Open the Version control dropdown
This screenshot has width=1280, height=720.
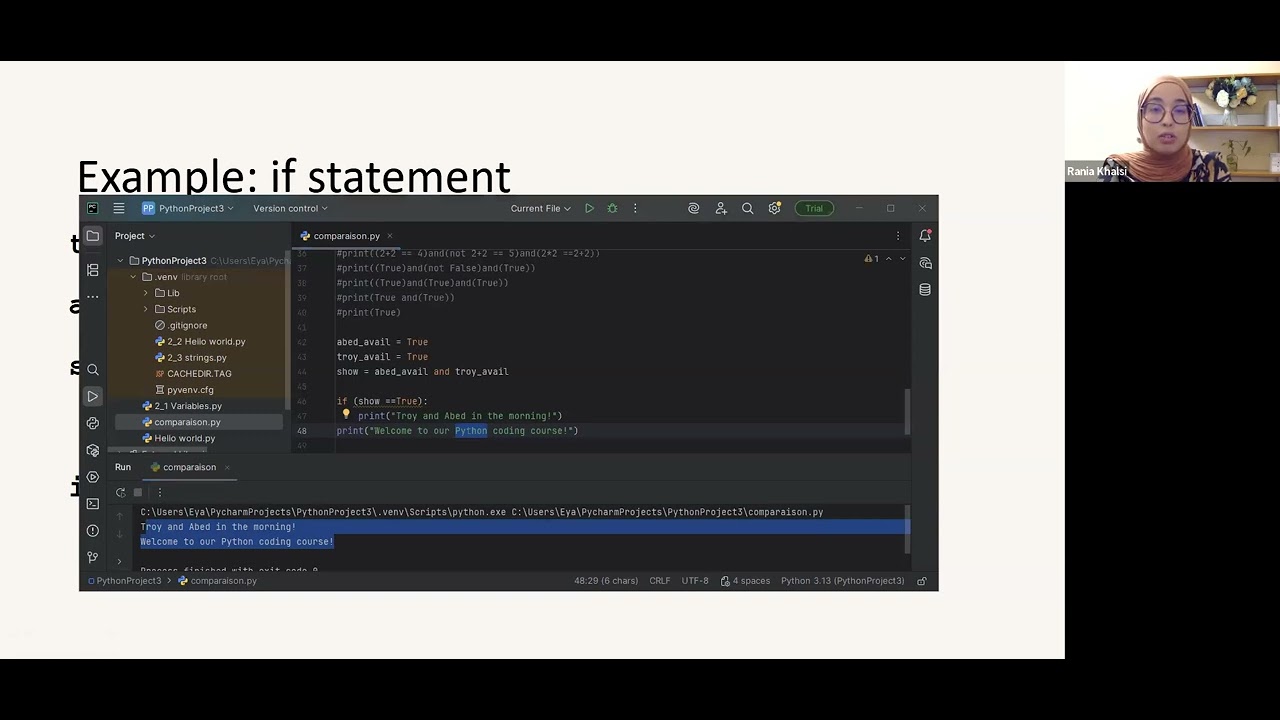tap(290, 208)
